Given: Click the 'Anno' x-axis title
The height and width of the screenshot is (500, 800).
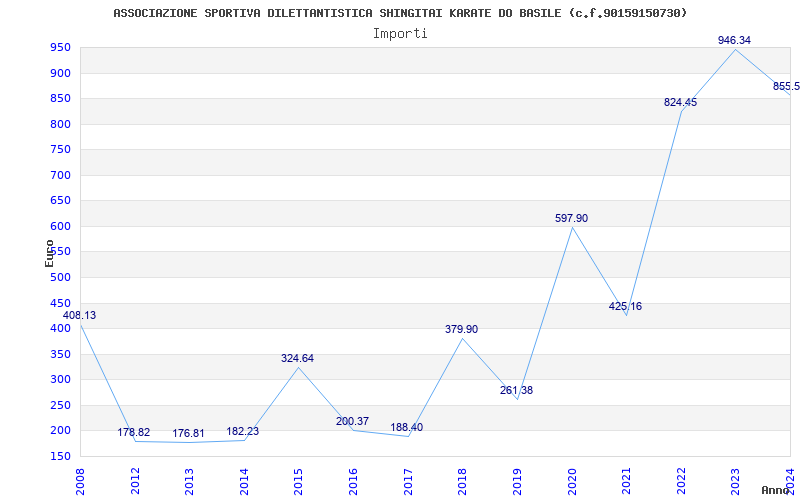Looking at the screenshot, I should (776, 490).
